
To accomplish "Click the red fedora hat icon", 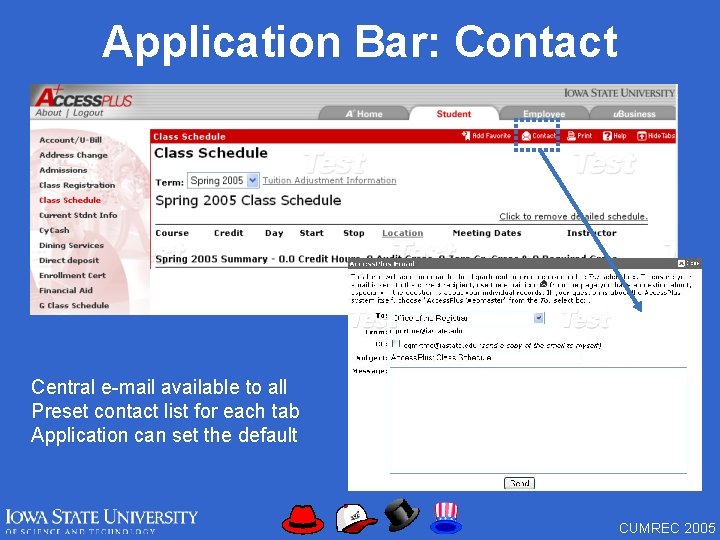I will click(x=302, y=519).
